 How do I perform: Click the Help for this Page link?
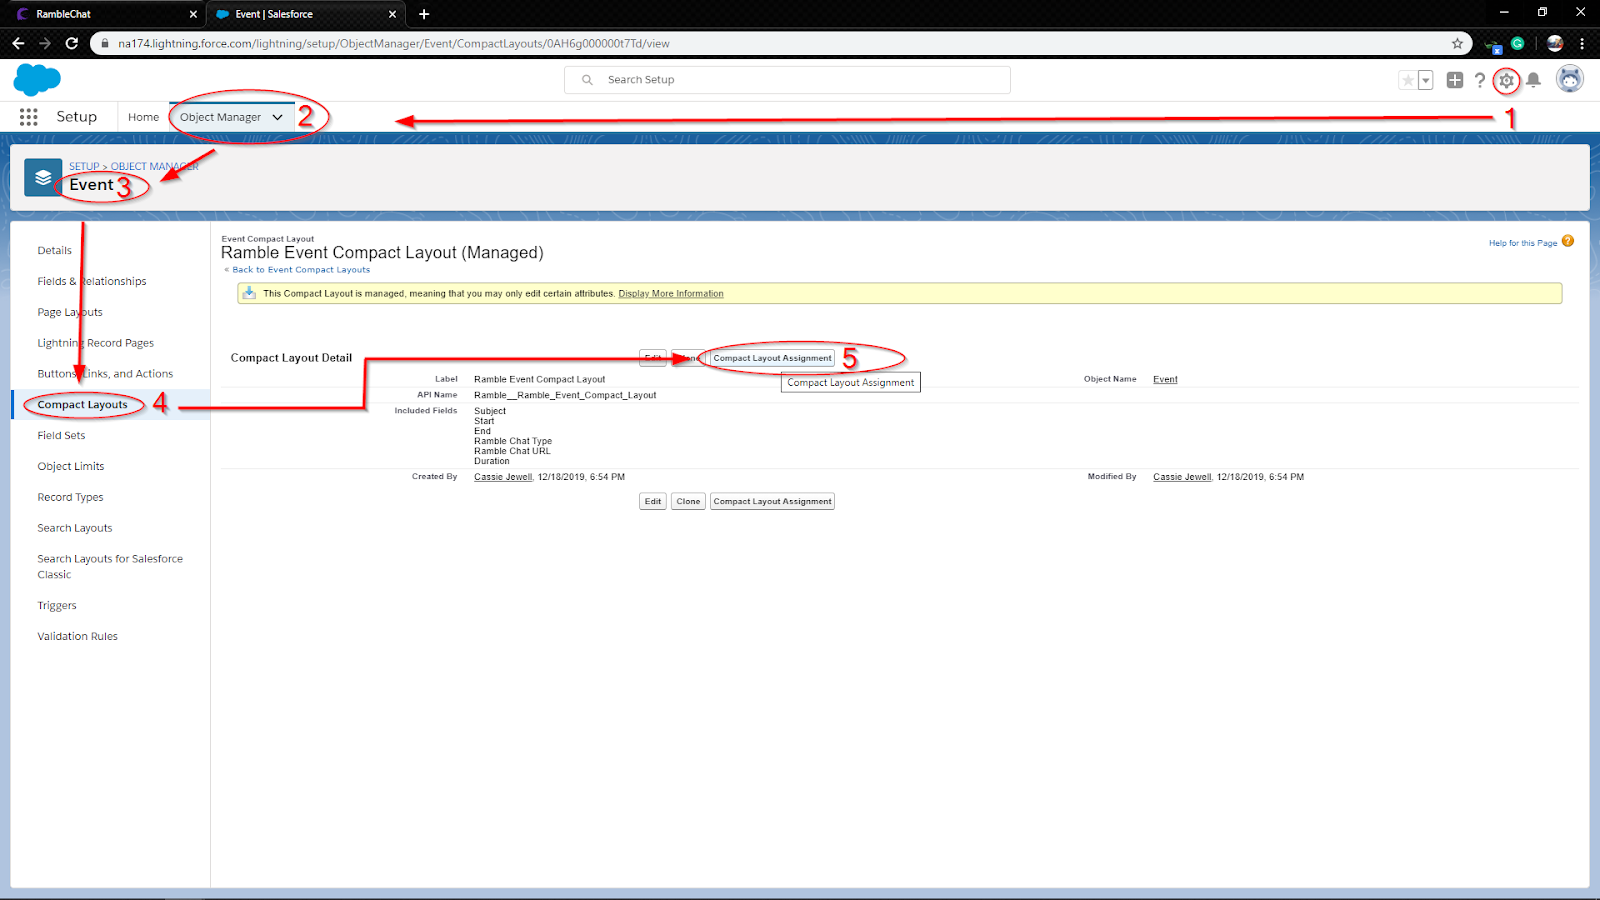[1523, 243]
